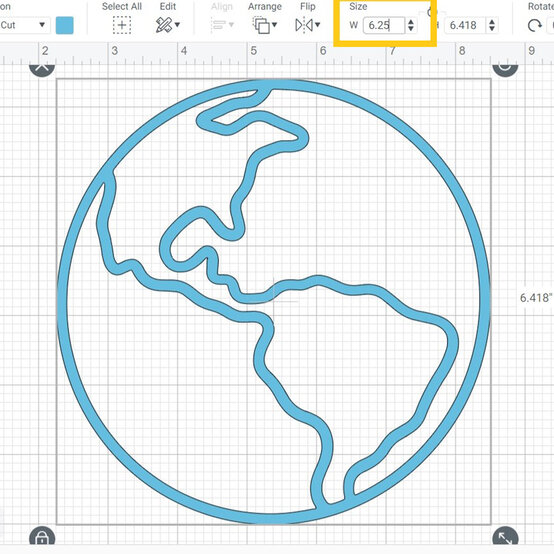Click the blue globe outline image
Screen dimensions: 554x554
274,301
